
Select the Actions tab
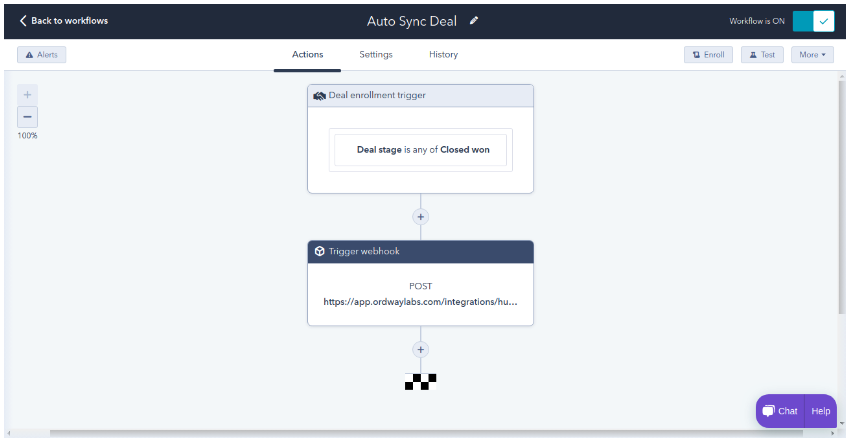click(307, 54)
